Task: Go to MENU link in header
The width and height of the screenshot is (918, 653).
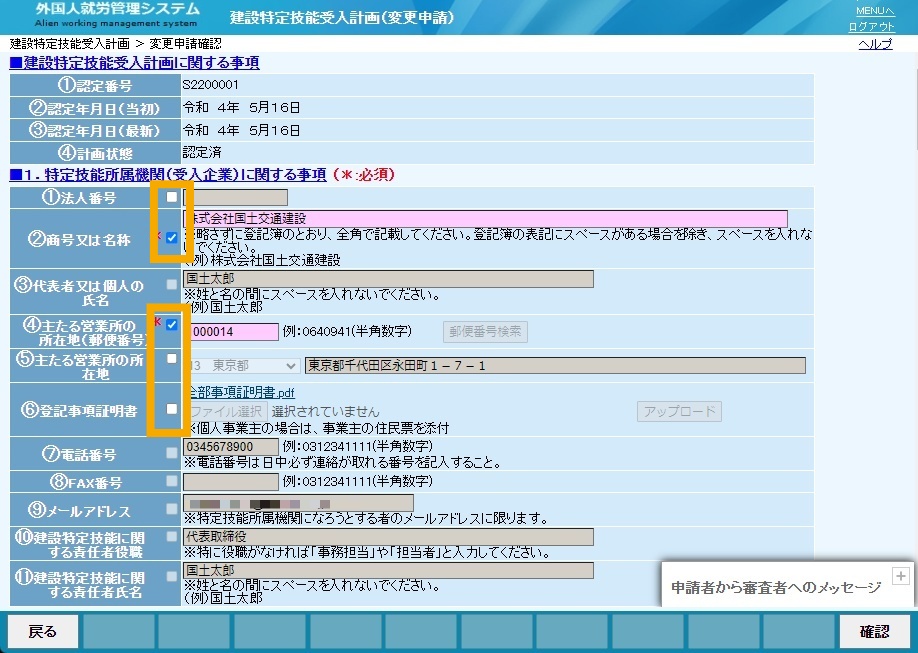Action: (x=875, y=11)
